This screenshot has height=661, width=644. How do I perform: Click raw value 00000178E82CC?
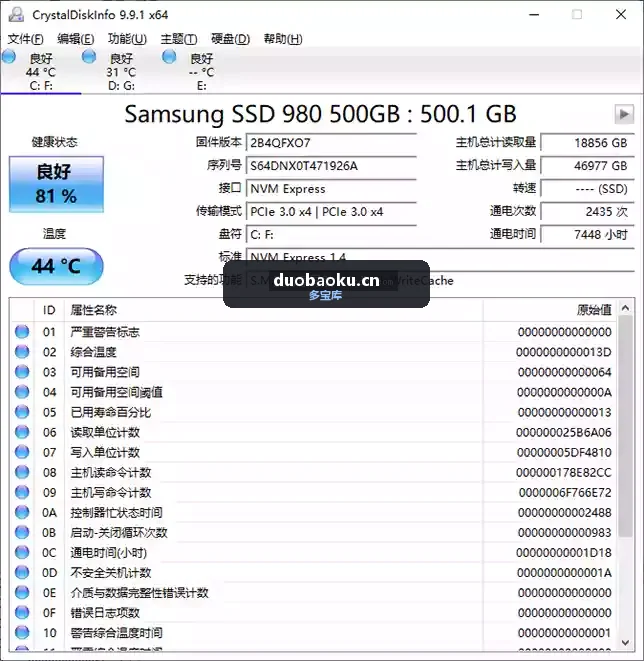tap(564, 473)
